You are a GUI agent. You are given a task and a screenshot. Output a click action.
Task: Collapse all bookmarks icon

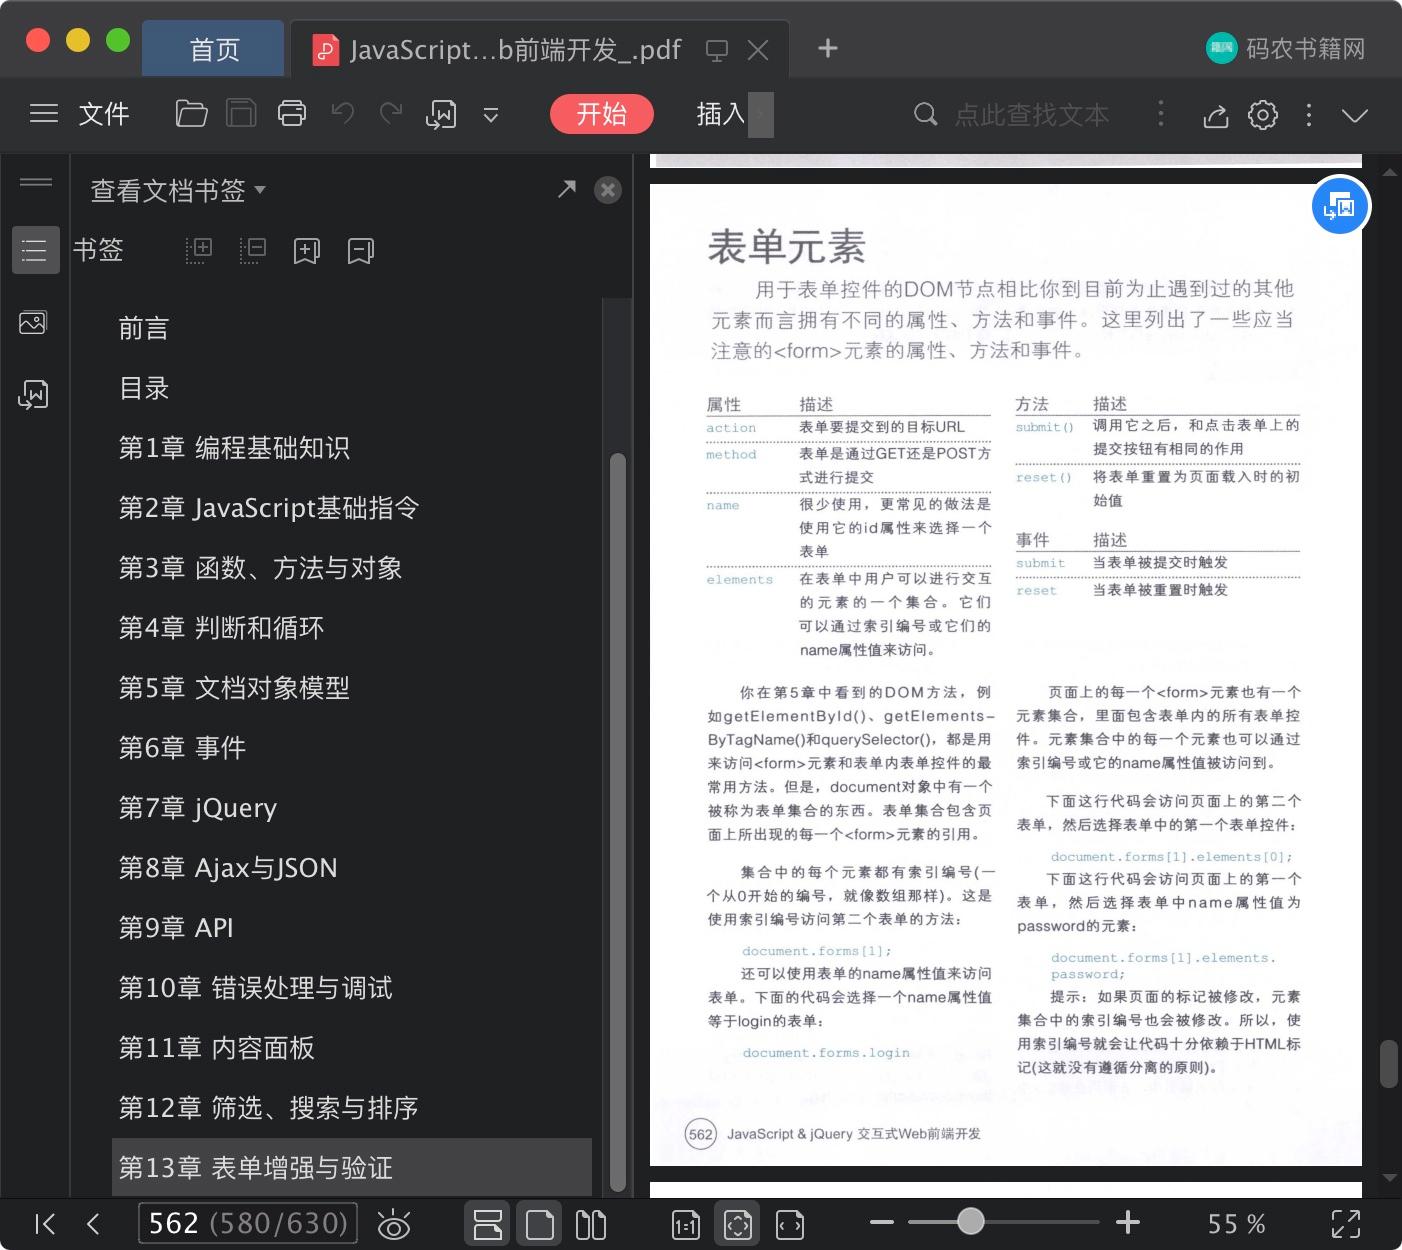click(253, 250)
